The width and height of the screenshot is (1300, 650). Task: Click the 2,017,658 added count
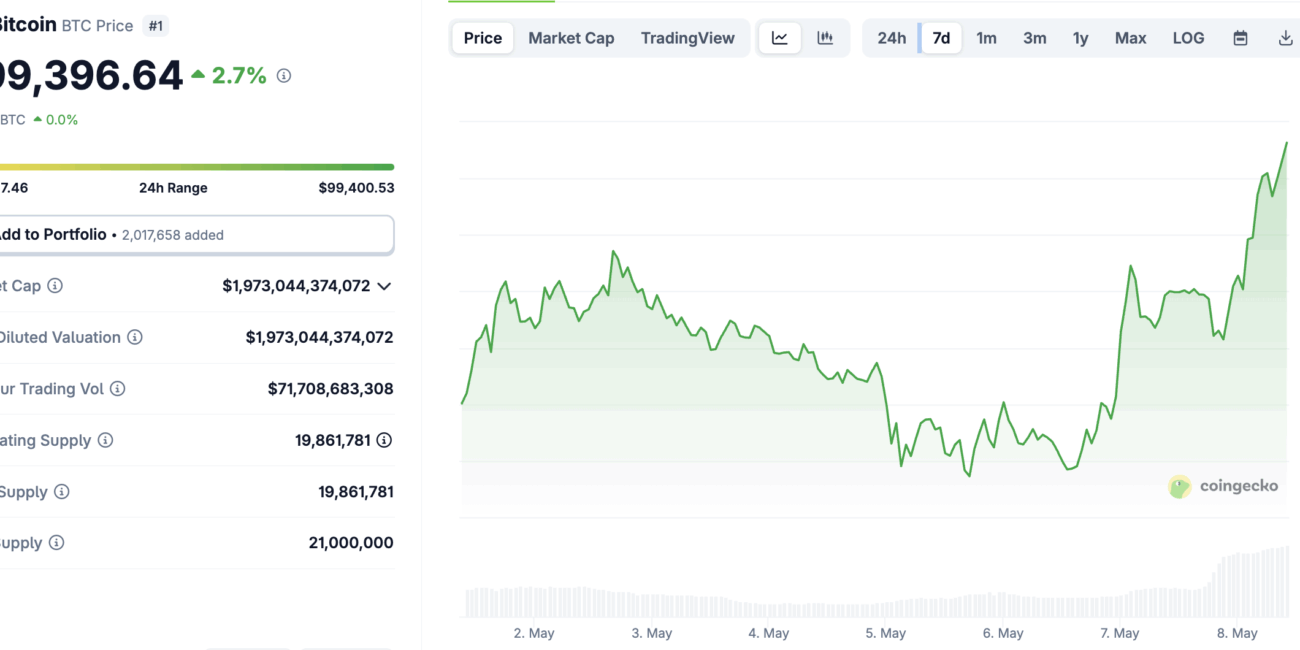coord(173,235)
